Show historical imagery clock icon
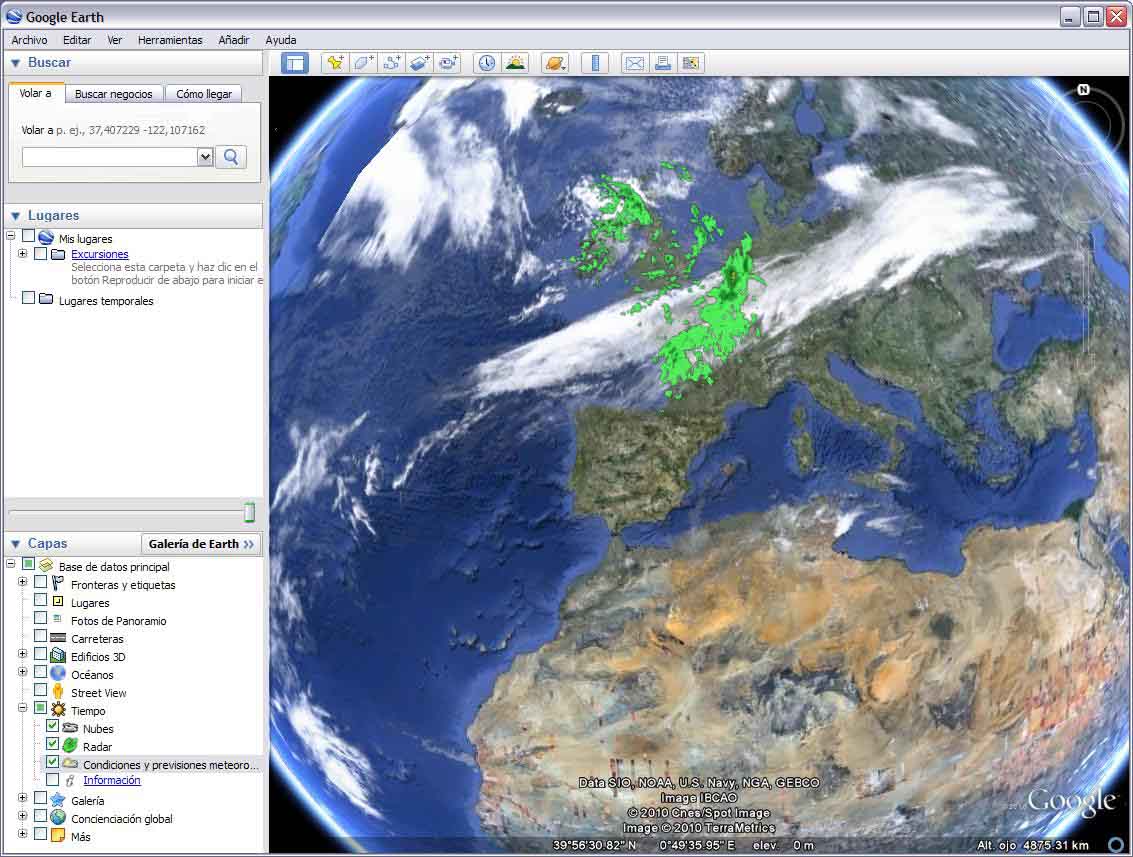This screenshot has height=857, width=1133. [487, 63]
